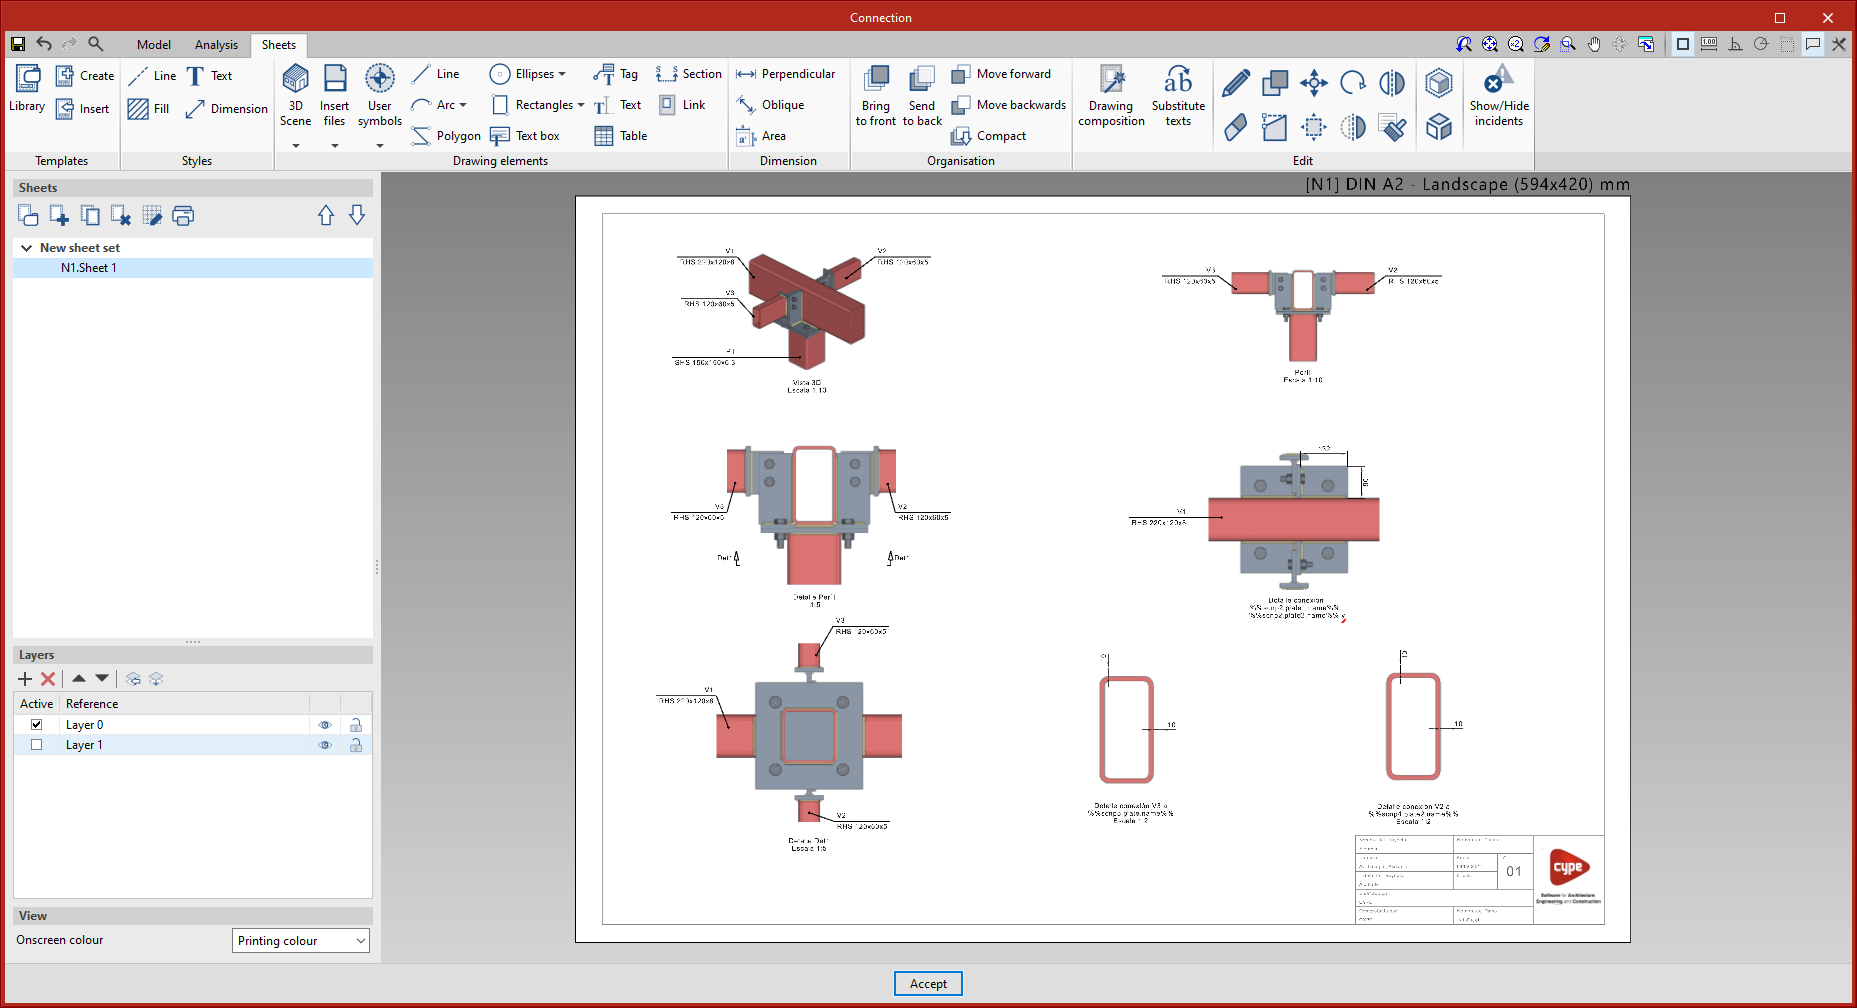
Task: Click the Bring to front icon
Action: (876, 80)
